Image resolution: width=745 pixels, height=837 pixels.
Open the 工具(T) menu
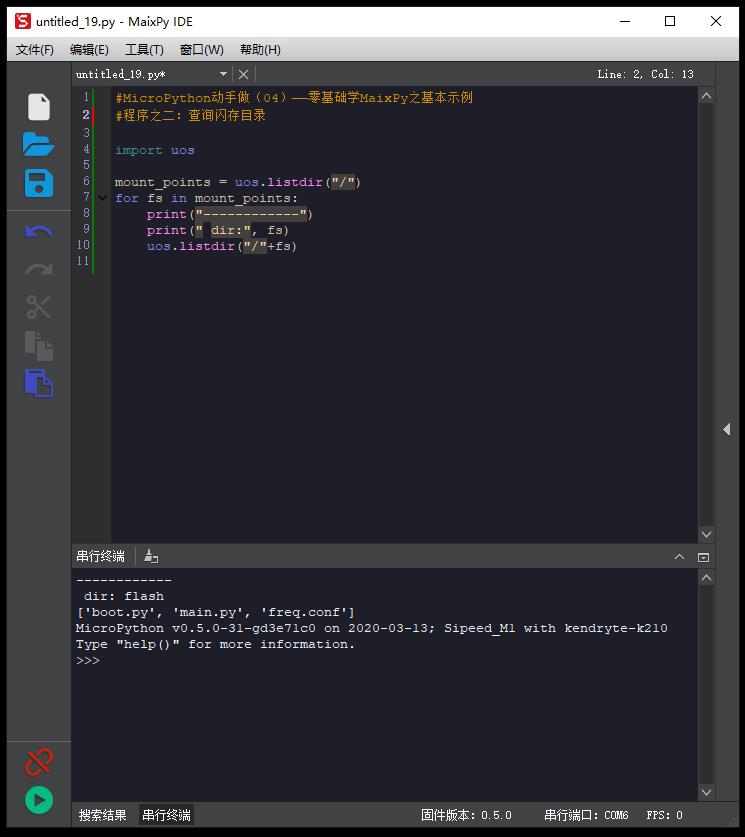coord(144,50)
